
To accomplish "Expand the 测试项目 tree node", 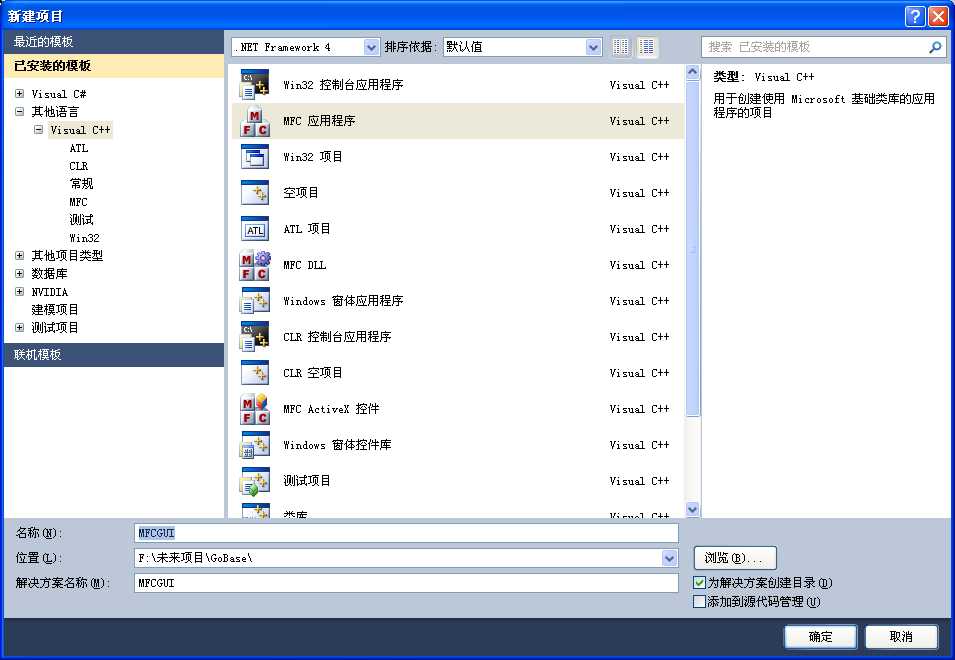I will pyautogui.click(x=19, y=328).
